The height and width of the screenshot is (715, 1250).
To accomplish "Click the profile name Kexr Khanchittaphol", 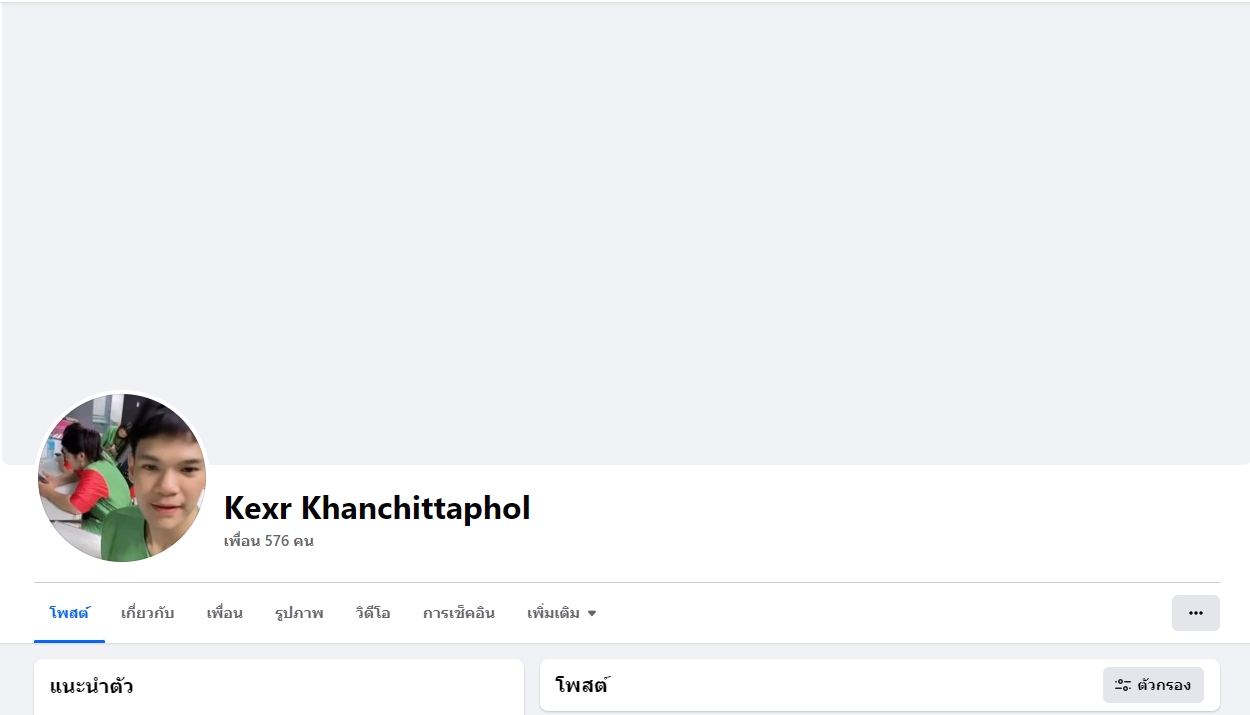I will pyautogui.click(x=377, y=508).
